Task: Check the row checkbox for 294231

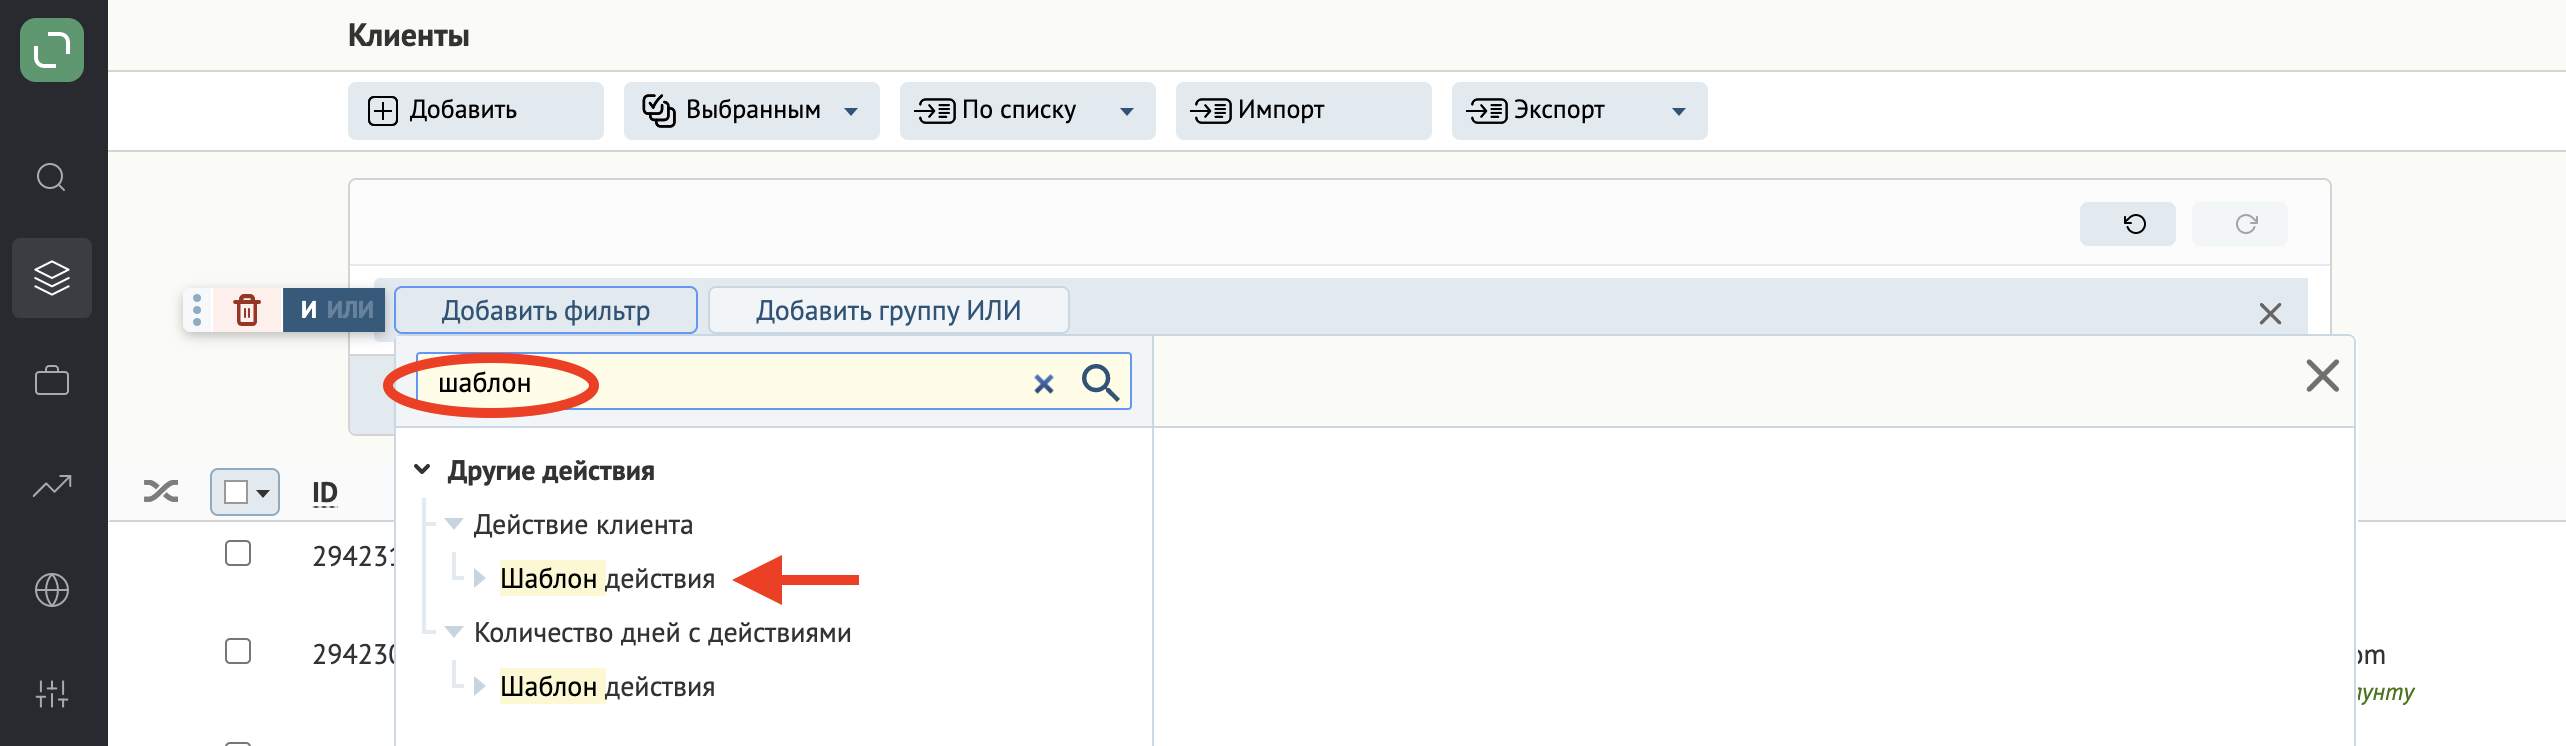Action: [x=238, y=553]
